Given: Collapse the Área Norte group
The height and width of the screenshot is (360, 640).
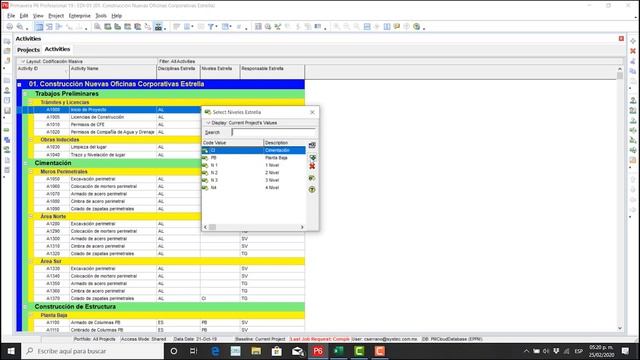Looking at the screenshot, I should tap(31, 216).
